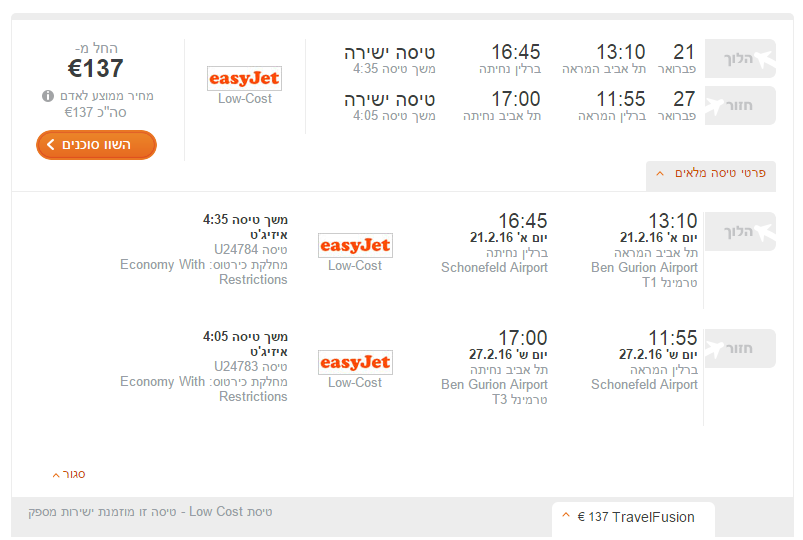Click the outbound airplane icon in the summary row
Screen dimensions: 803x540
tap(766, 59)
